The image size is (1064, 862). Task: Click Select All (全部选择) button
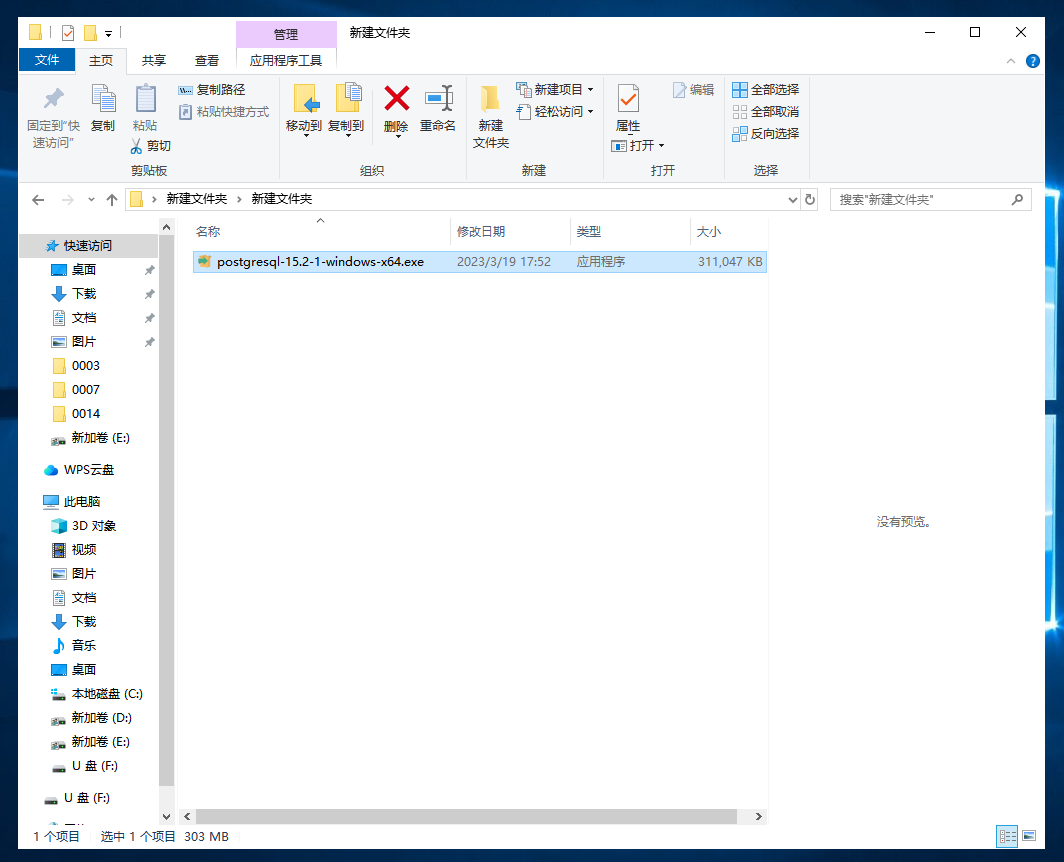766,89
